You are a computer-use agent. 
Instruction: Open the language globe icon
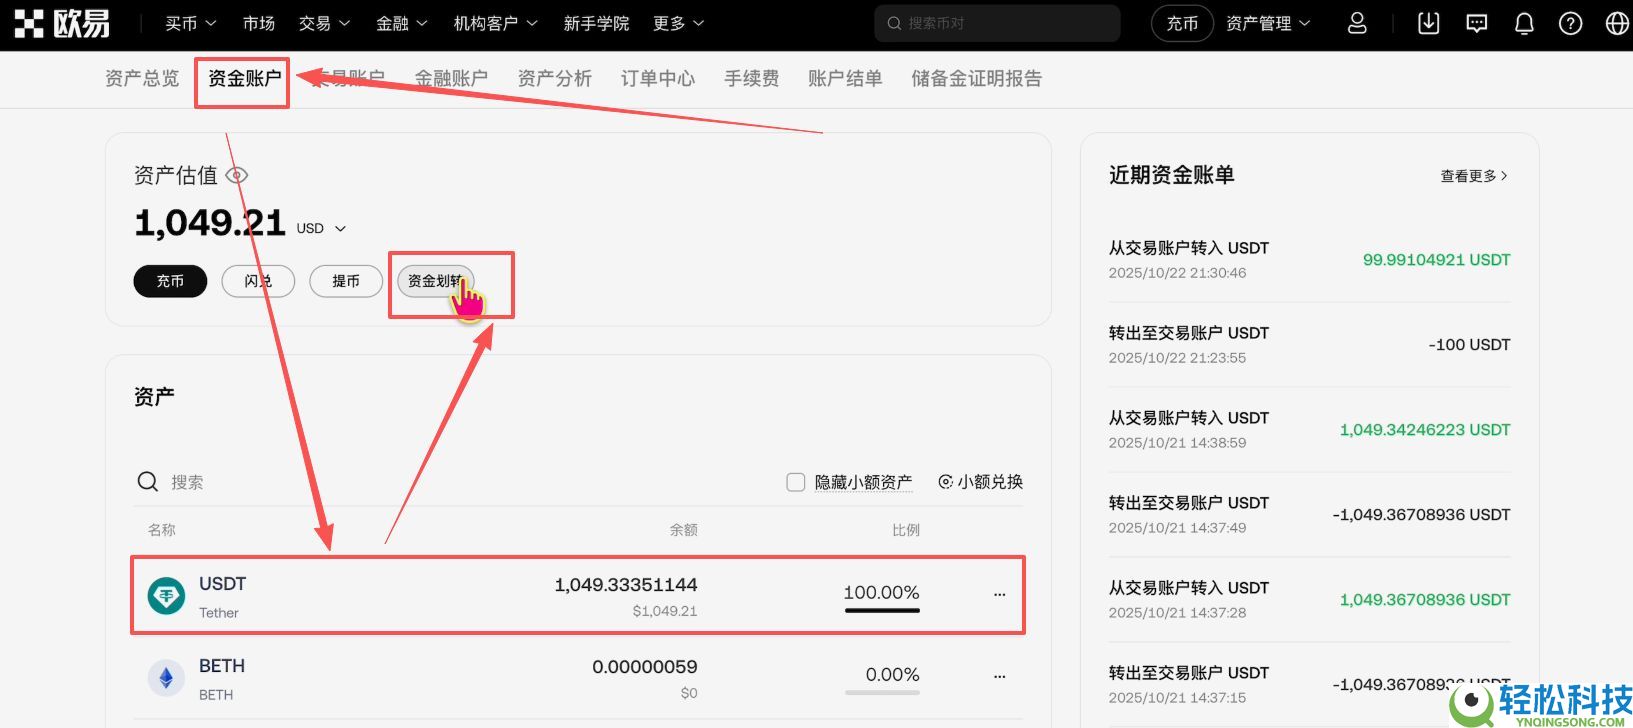[x=1617, y=23]
